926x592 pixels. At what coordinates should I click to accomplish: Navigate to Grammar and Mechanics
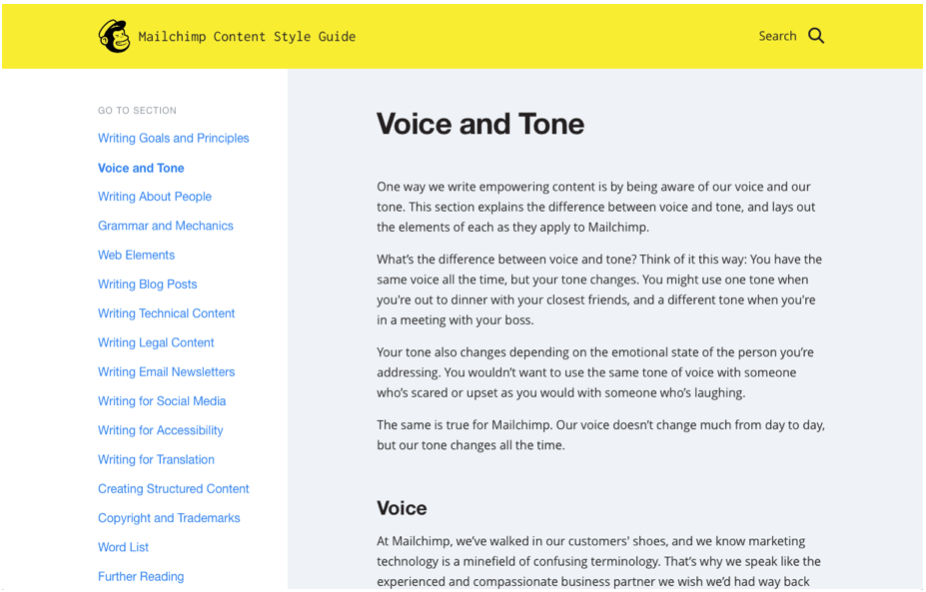[165, 226]
